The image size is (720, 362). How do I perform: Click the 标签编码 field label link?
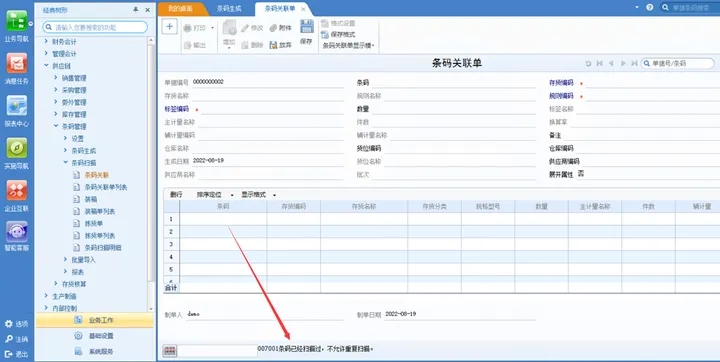(177, 109)
